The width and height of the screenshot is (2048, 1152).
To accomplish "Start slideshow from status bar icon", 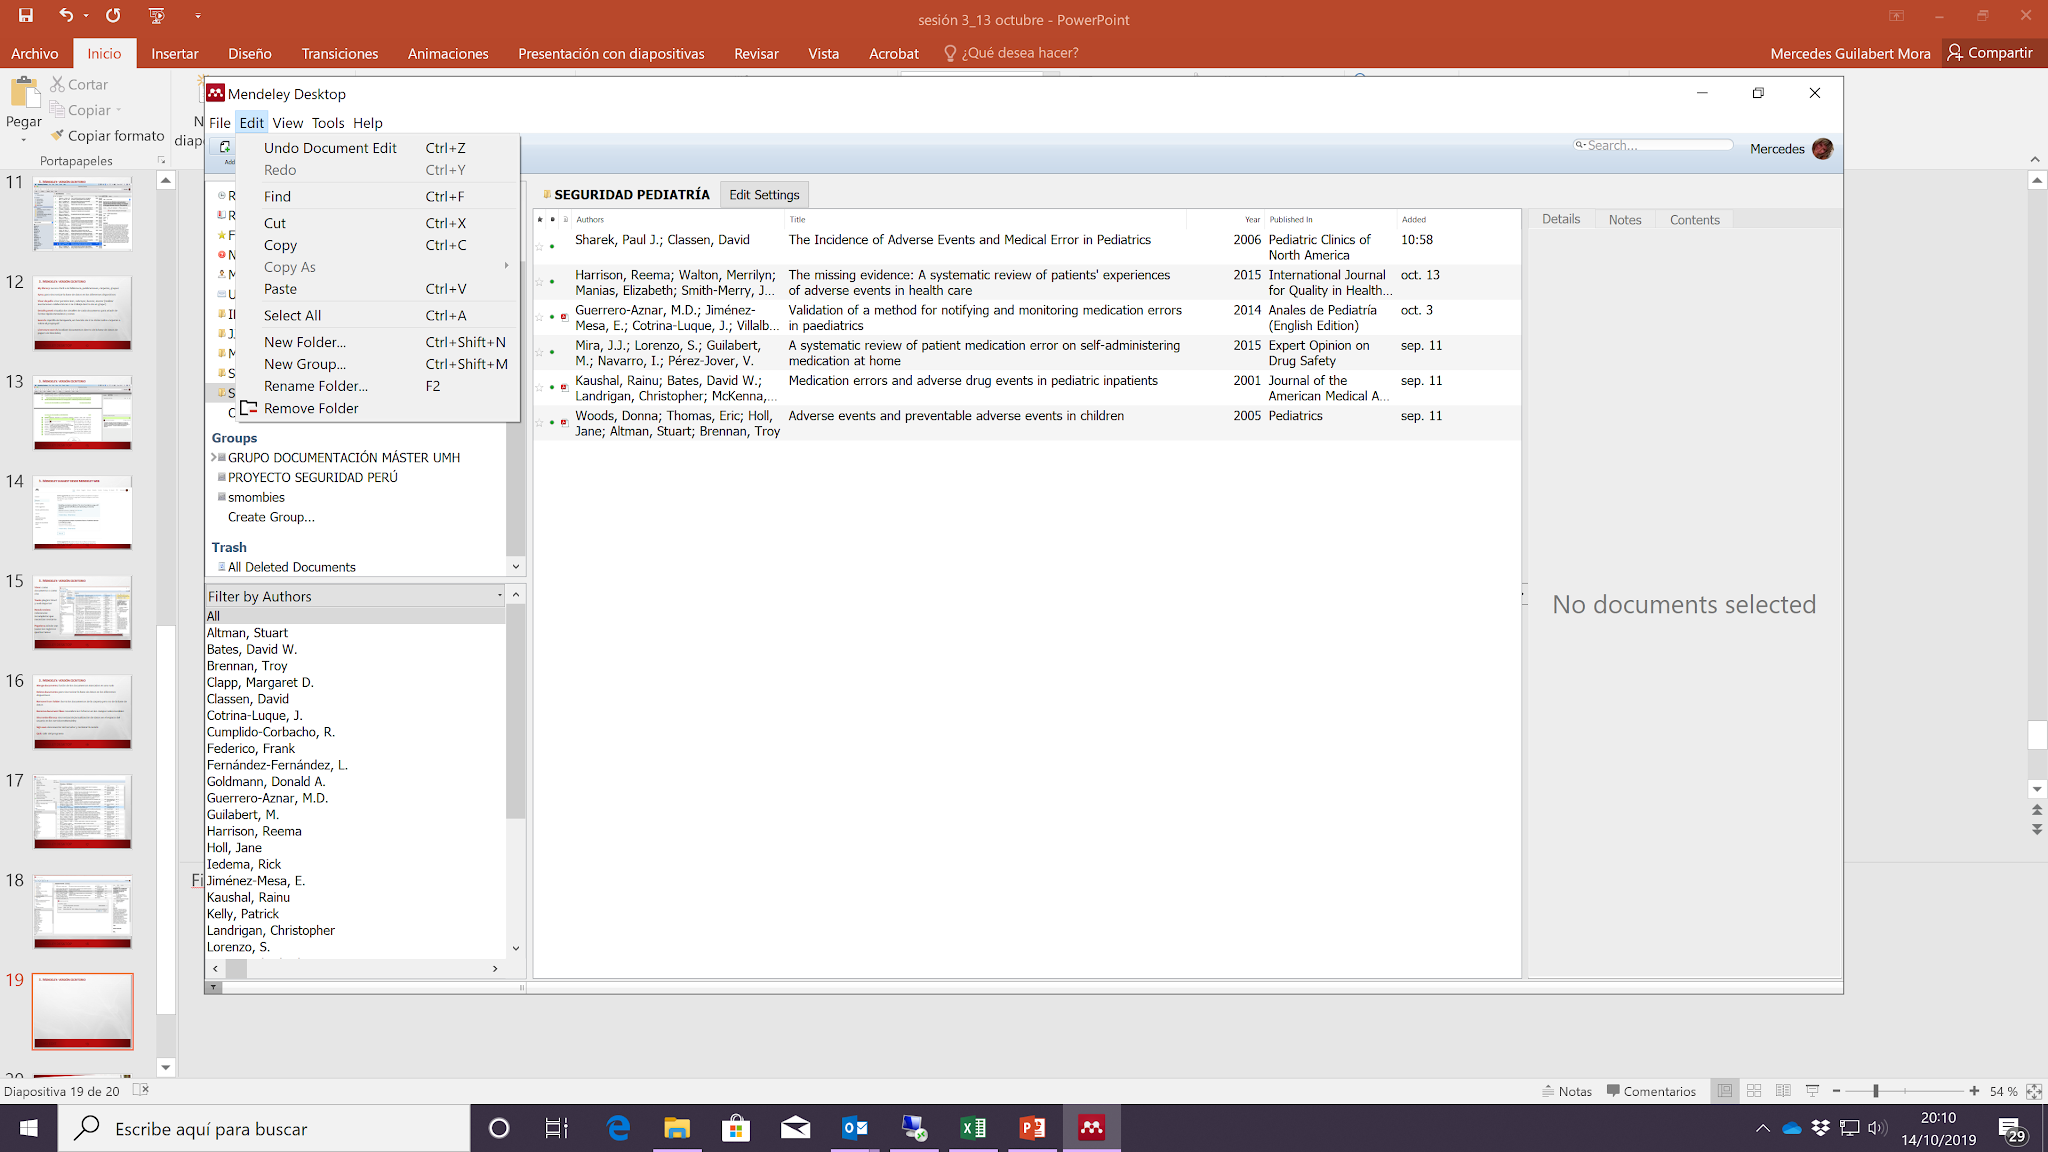I will pyautogui.click(x=1812, y=1091).
